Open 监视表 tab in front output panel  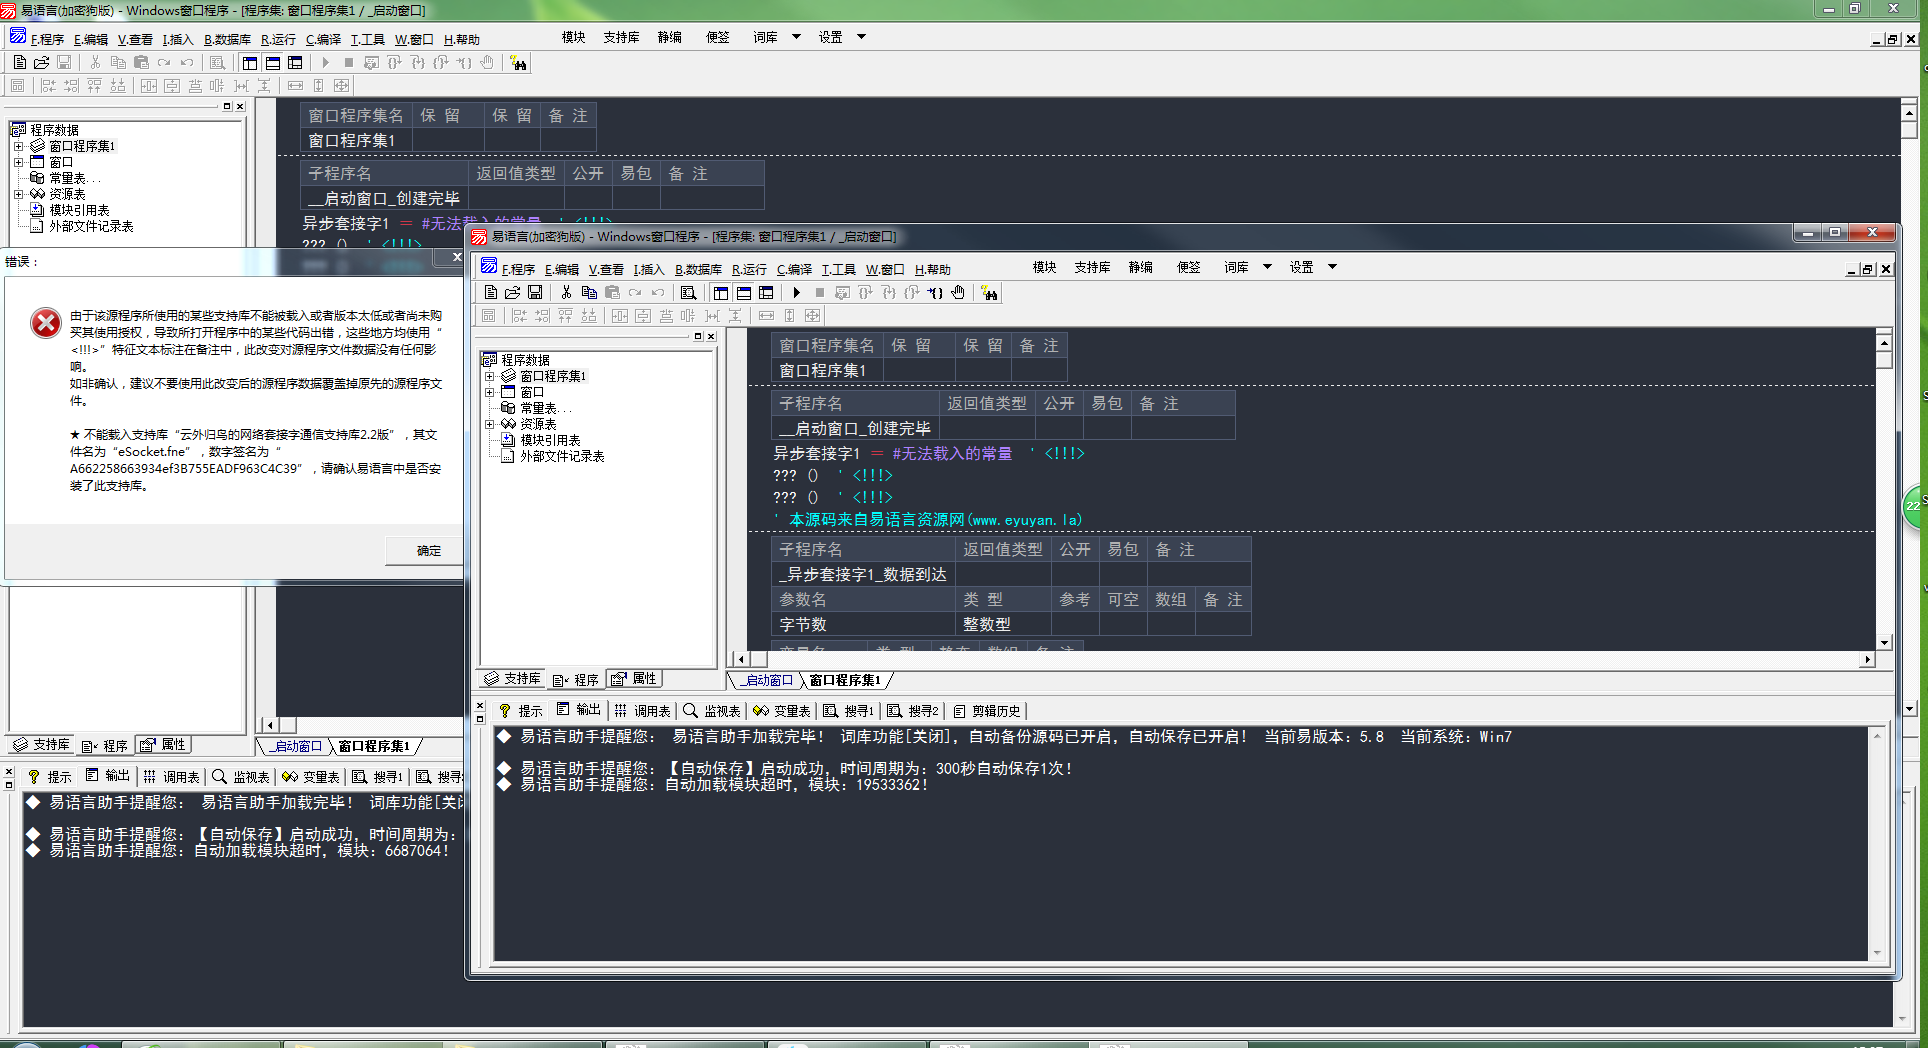pyautogui.click(x=712, y=711)
